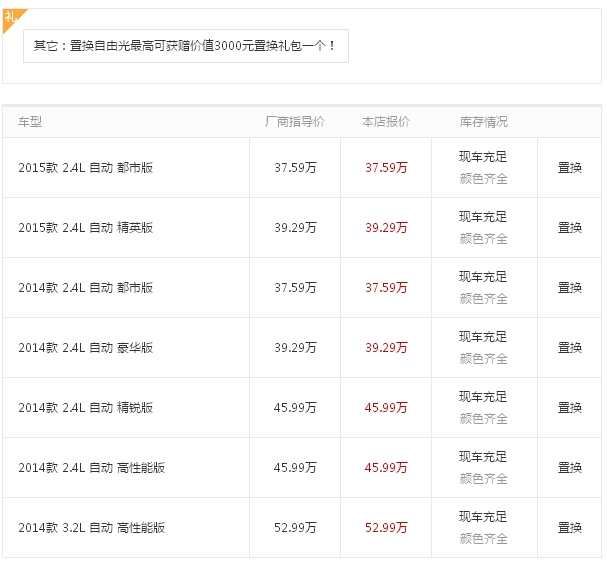Open the 2014款 2.4L 自动 精锐版 model link
The width and height of the screenshot is (607, 565).
click(x=86, y=408)
